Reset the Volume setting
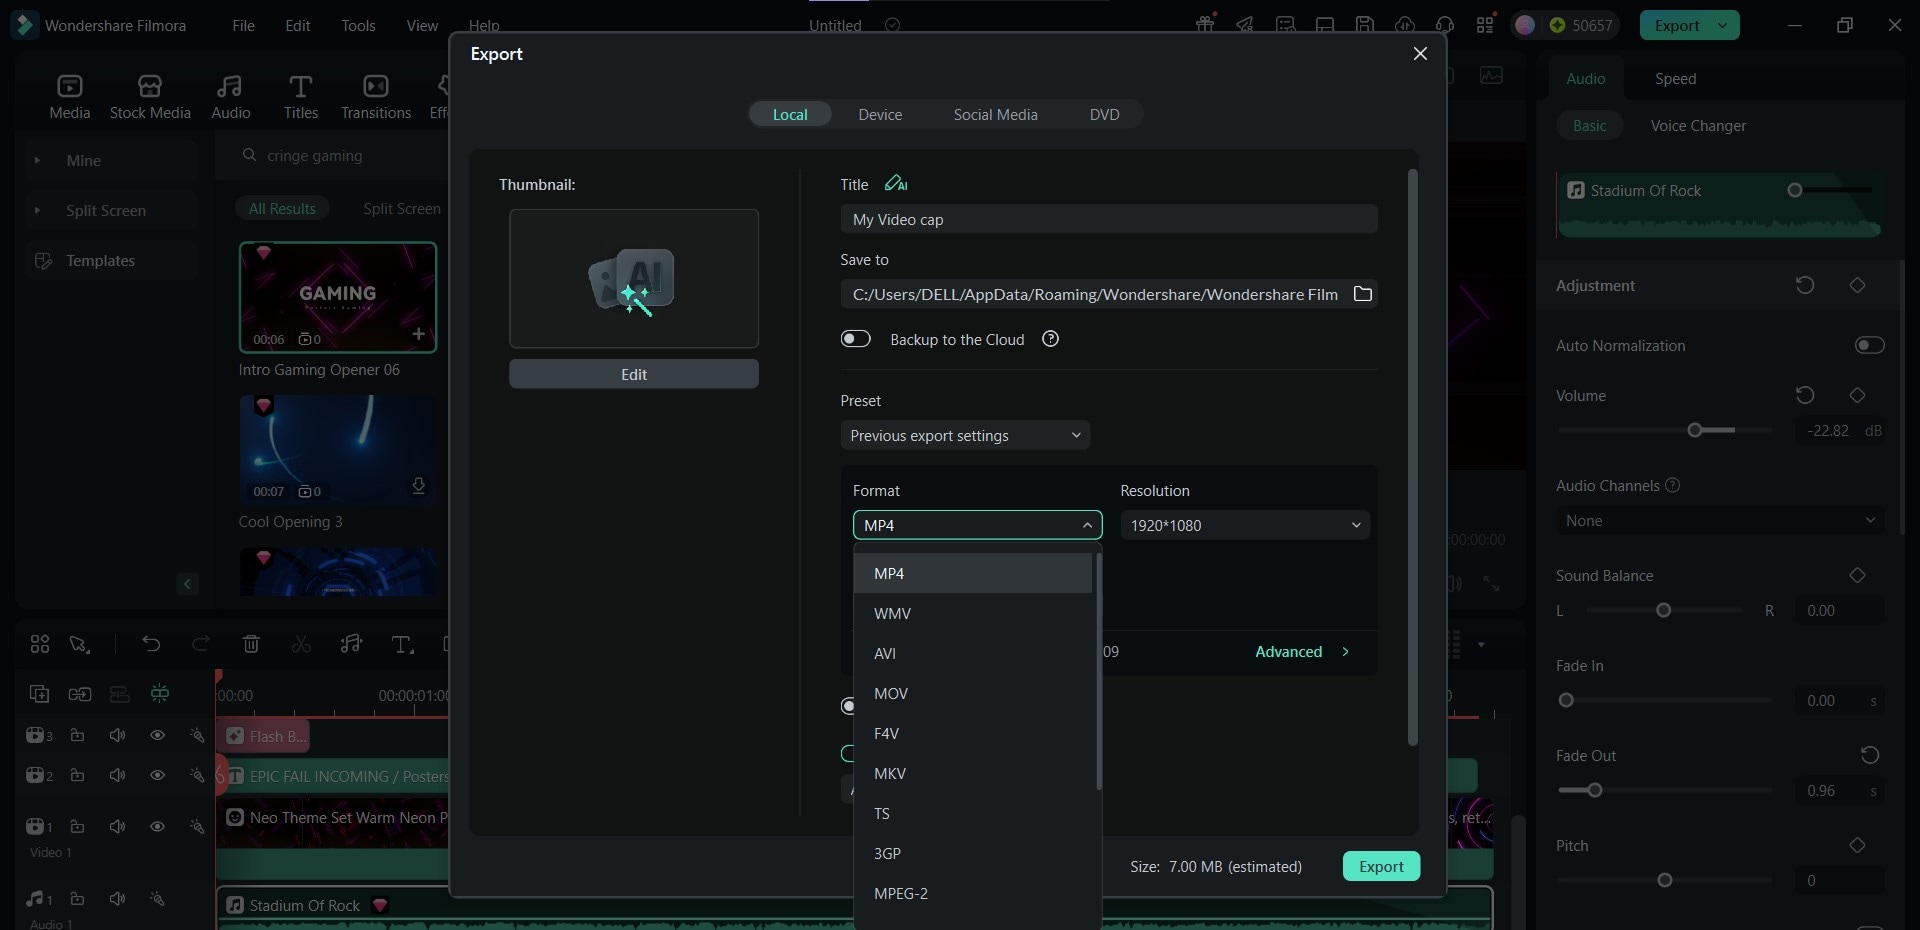This screenshot has height=930, width=1920. (1805, 395)
